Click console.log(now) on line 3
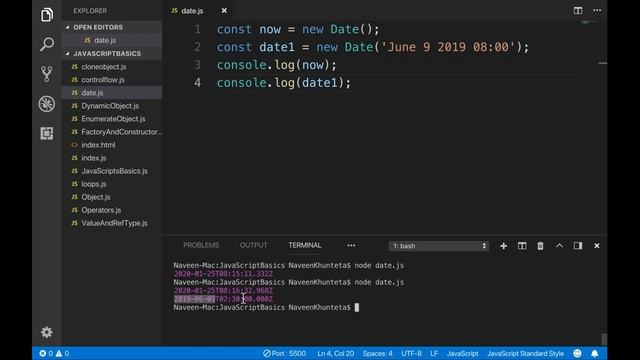This screenshot has width=640, height=360. 276,65
